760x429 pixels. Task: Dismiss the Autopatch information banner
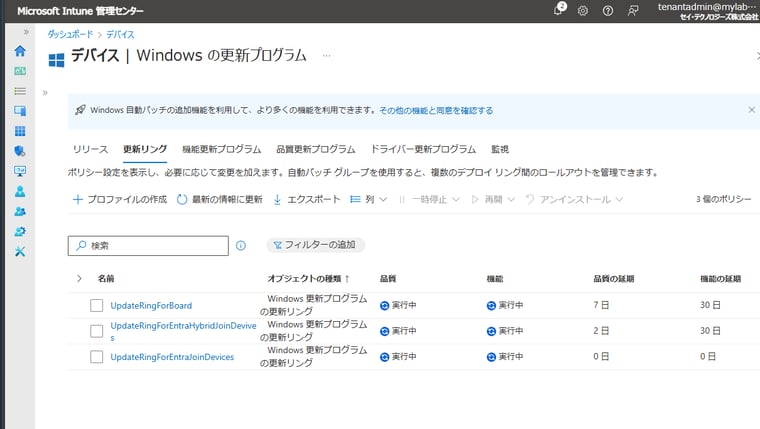(x=751, y=110)
